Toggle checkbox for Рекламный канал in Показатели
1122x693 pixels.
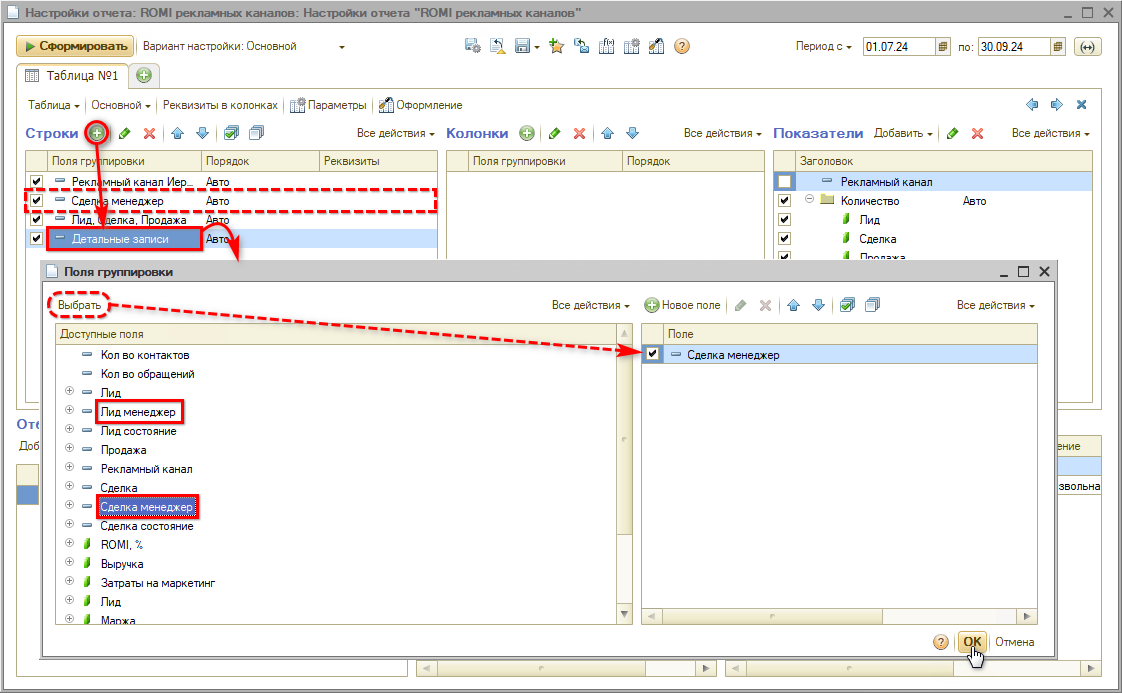click(785, 182)
